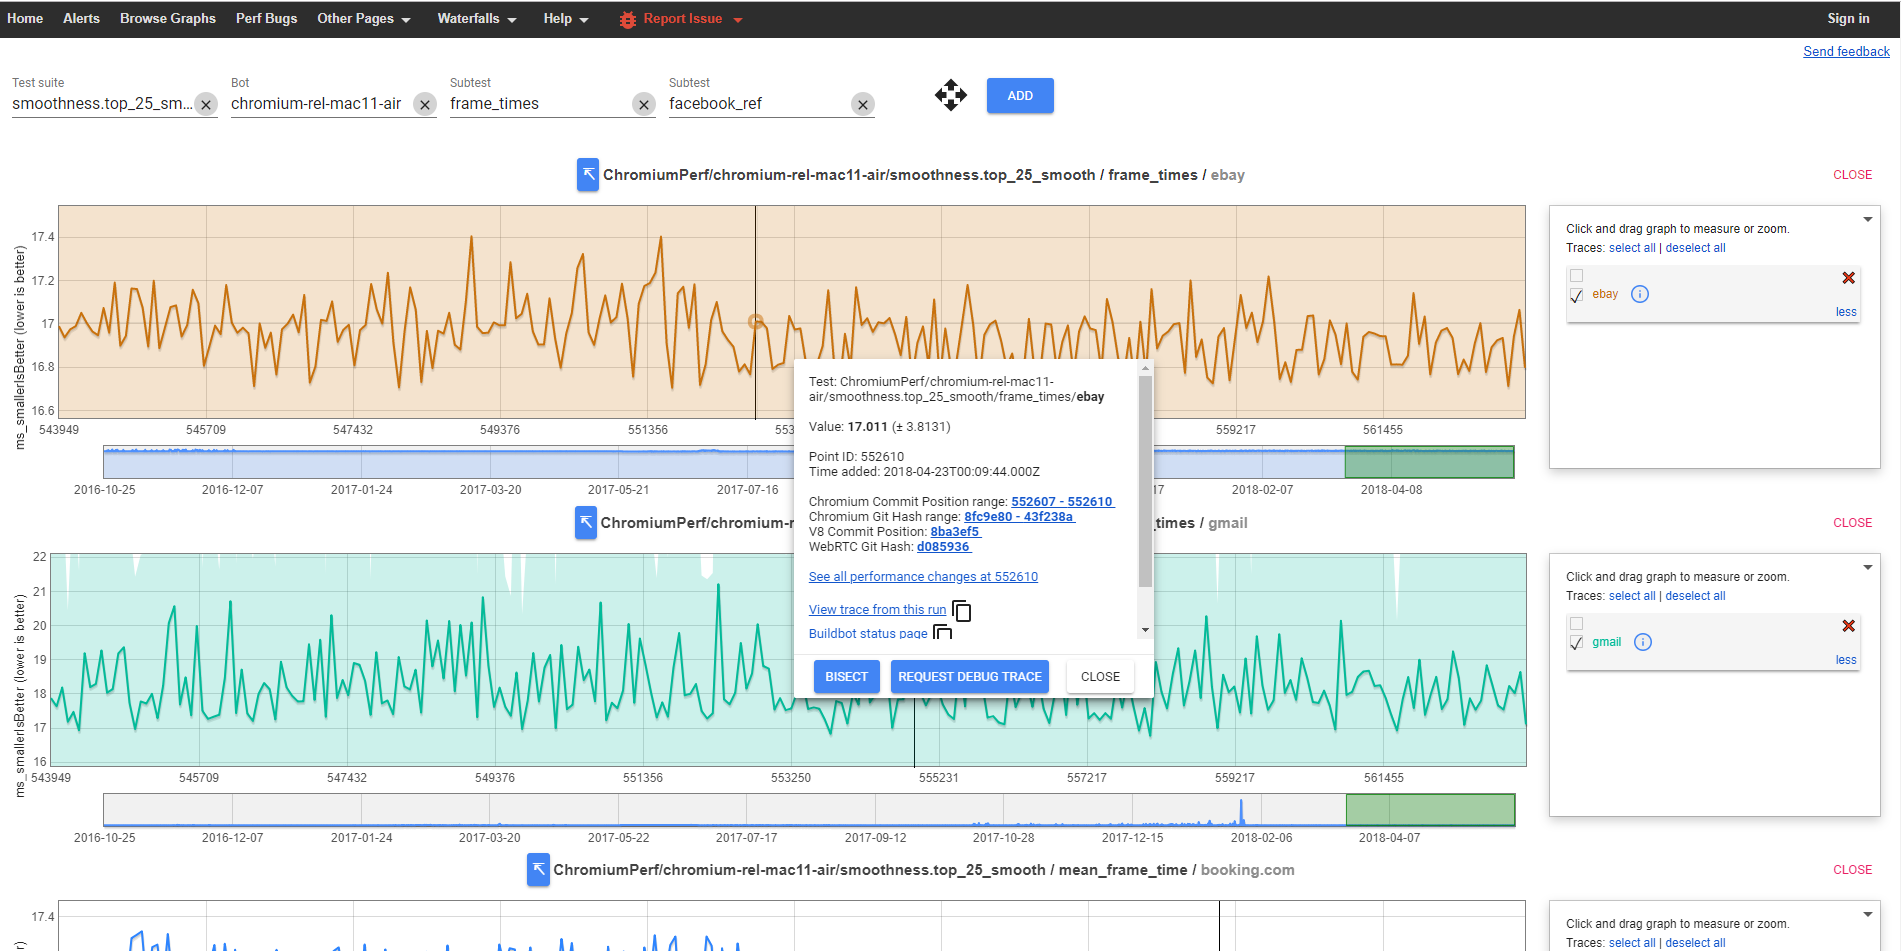Open Chromium commit range 552607 - 552610 link
Image resolution: width=1901 pixels, height=951 pixels.
click(1062, 502)
